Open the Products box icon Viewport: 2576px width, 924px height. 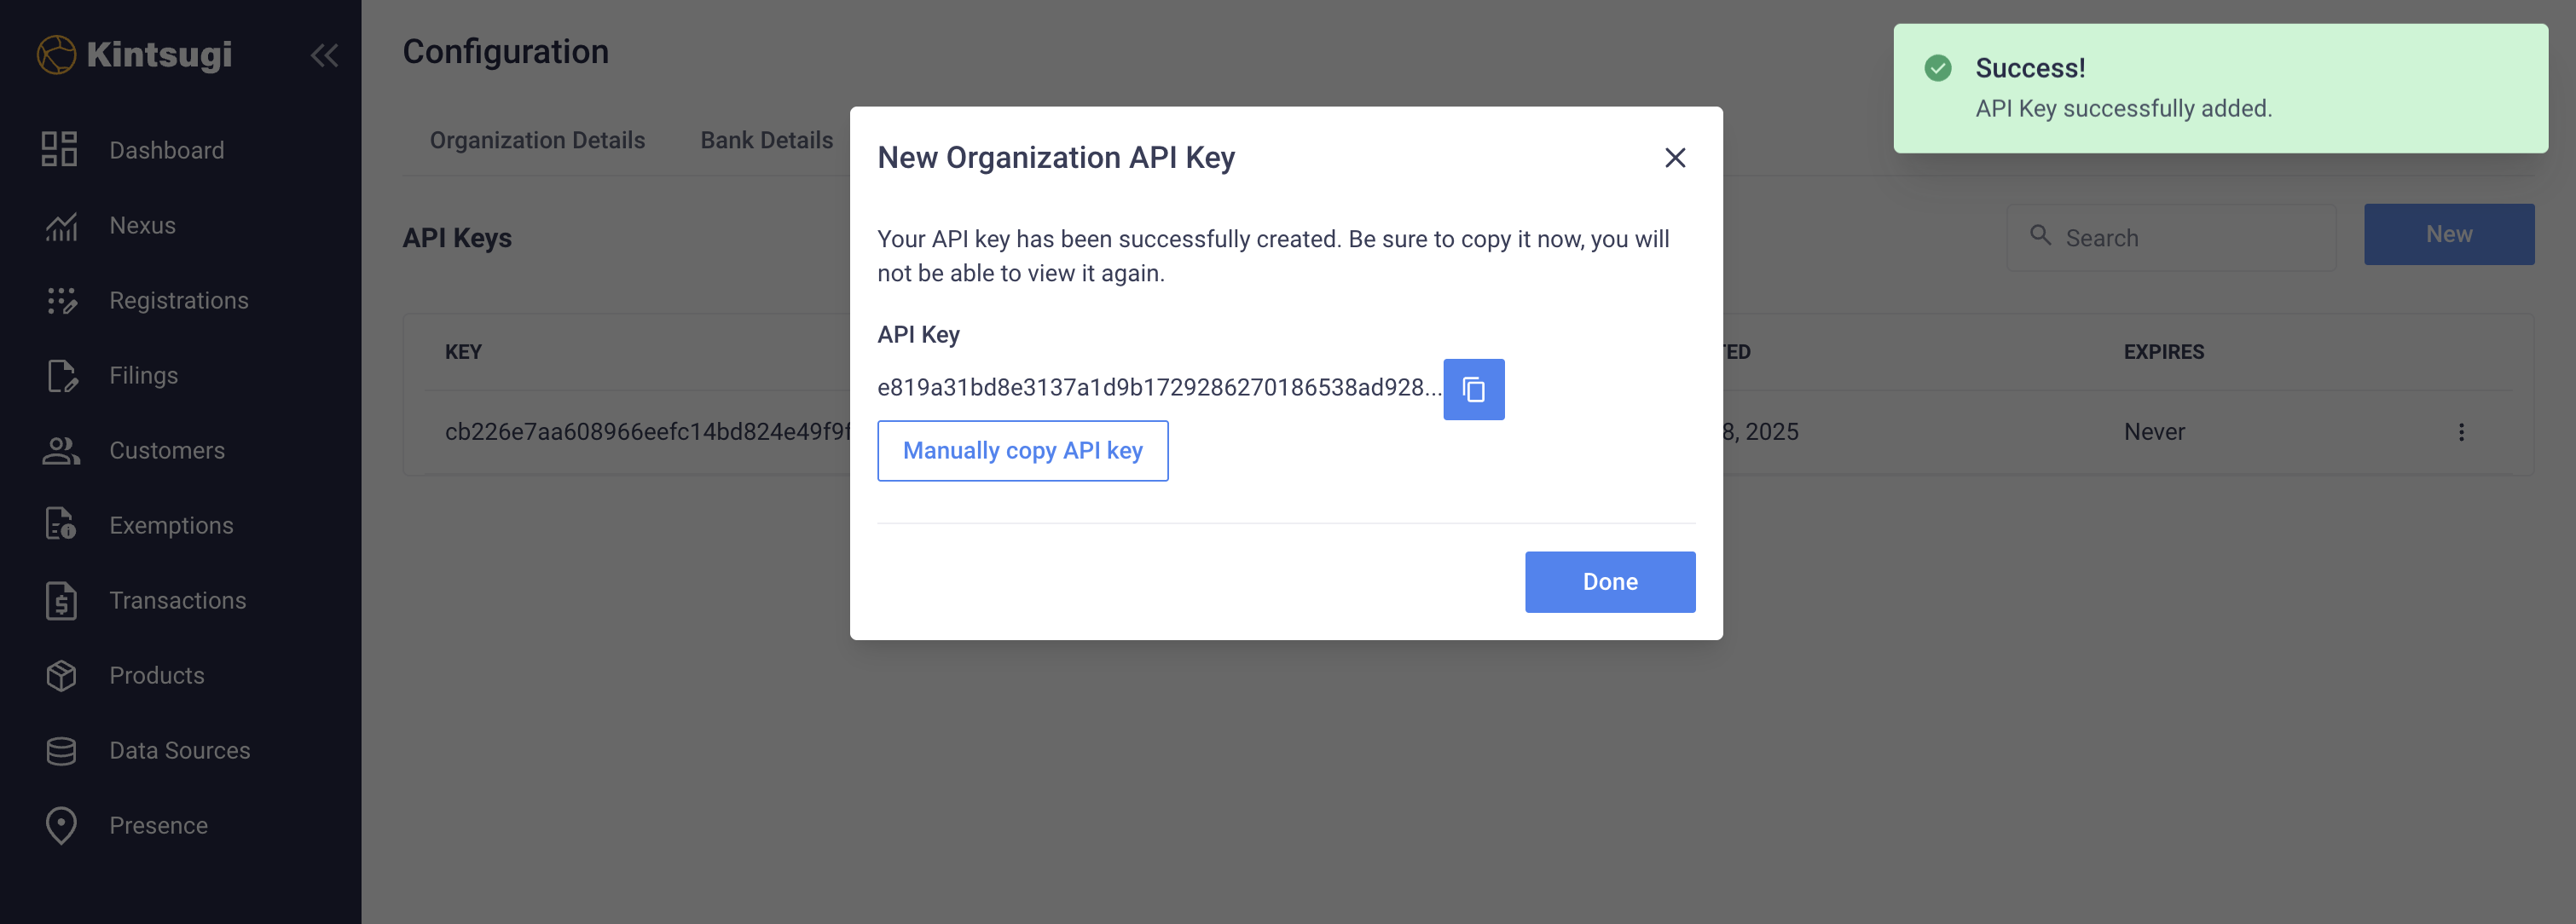60,675
